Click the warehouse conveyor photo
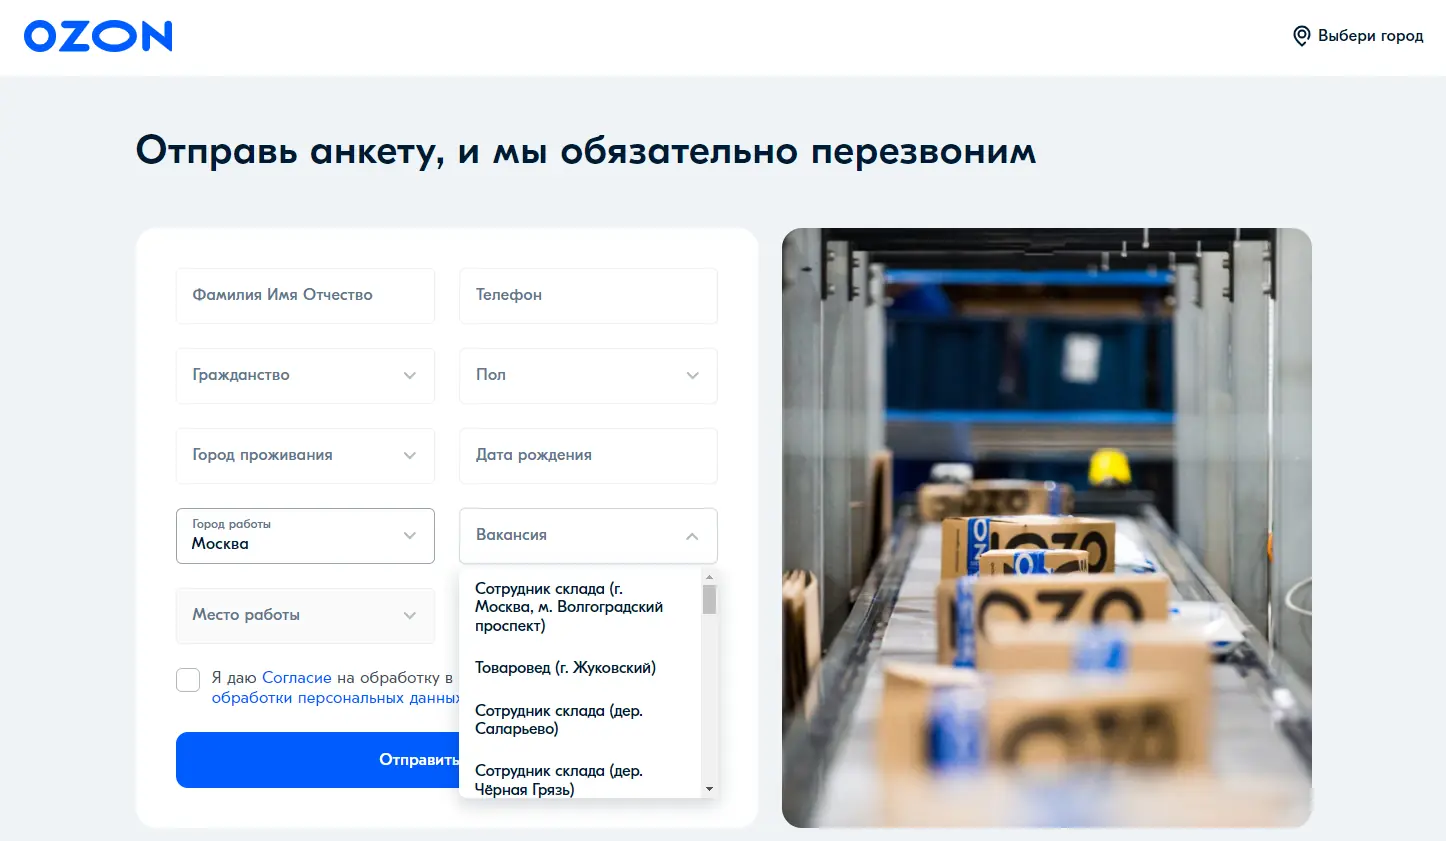 tap(1046, 528)
